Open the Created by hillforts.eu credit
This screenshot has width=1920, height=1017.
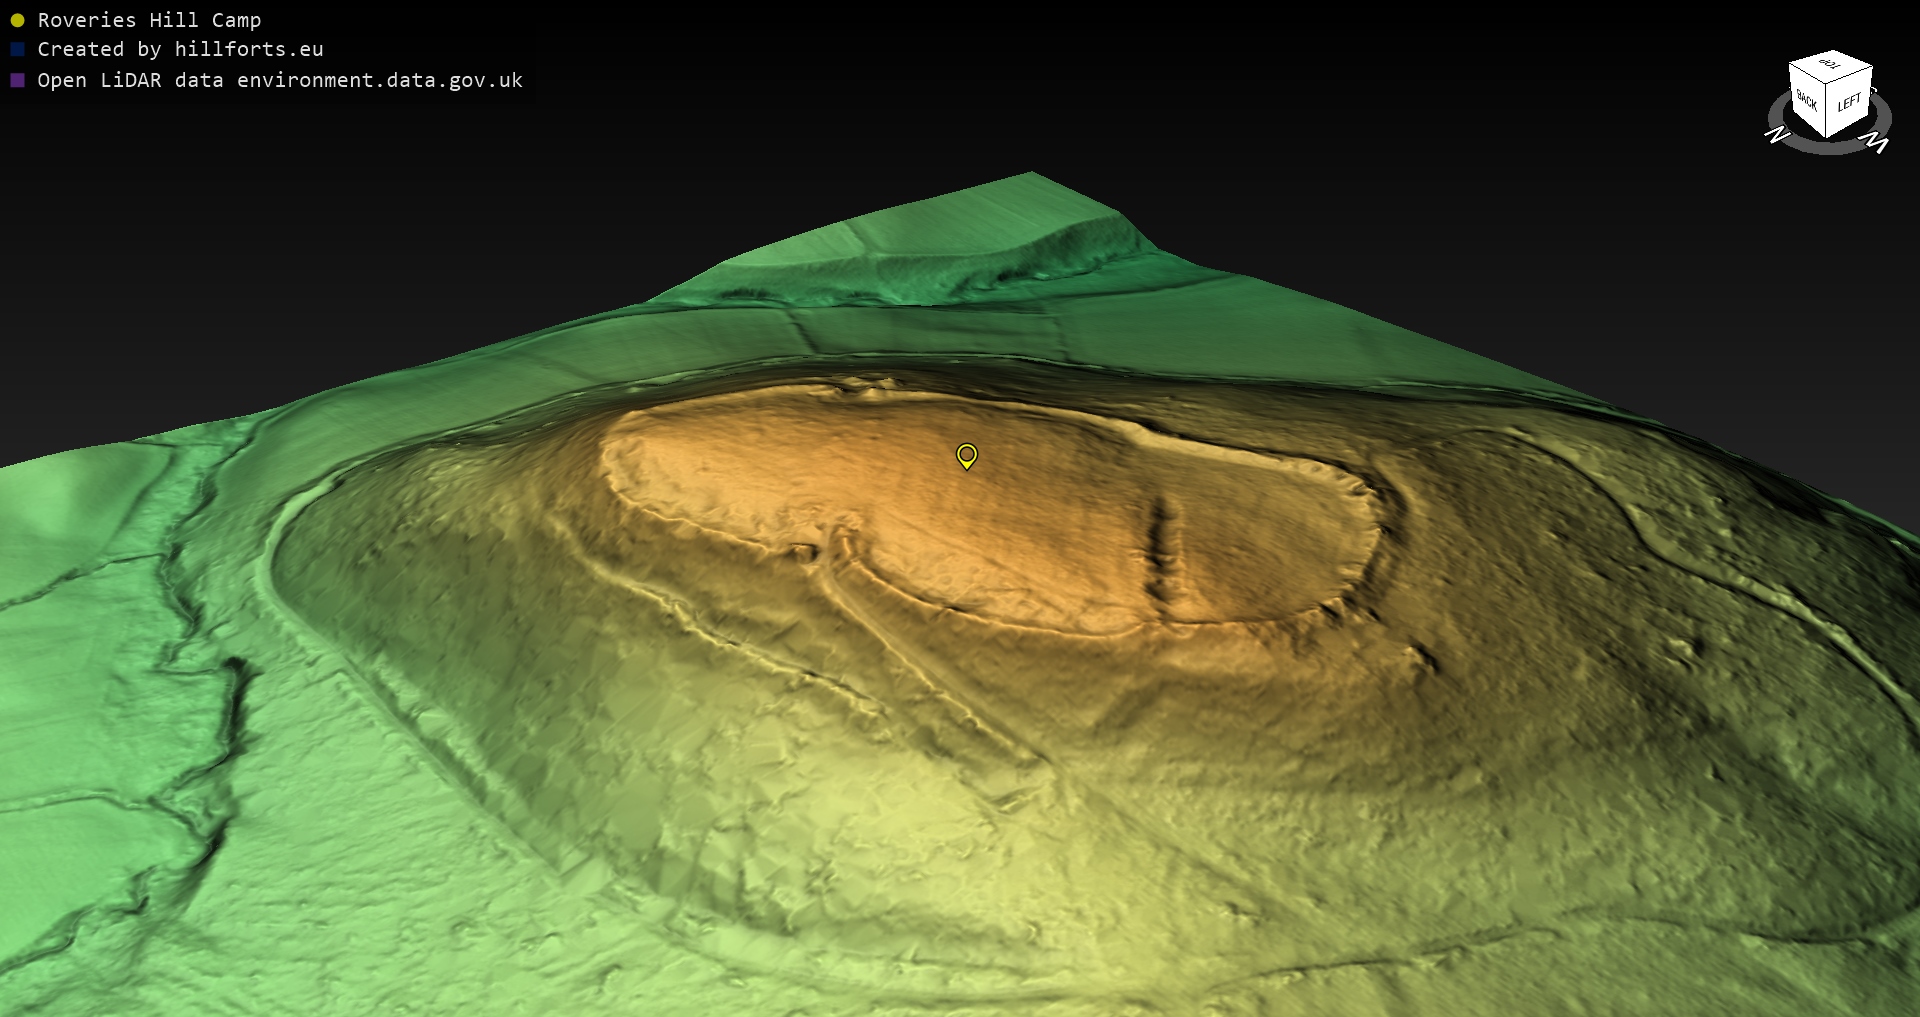point(180,49)
